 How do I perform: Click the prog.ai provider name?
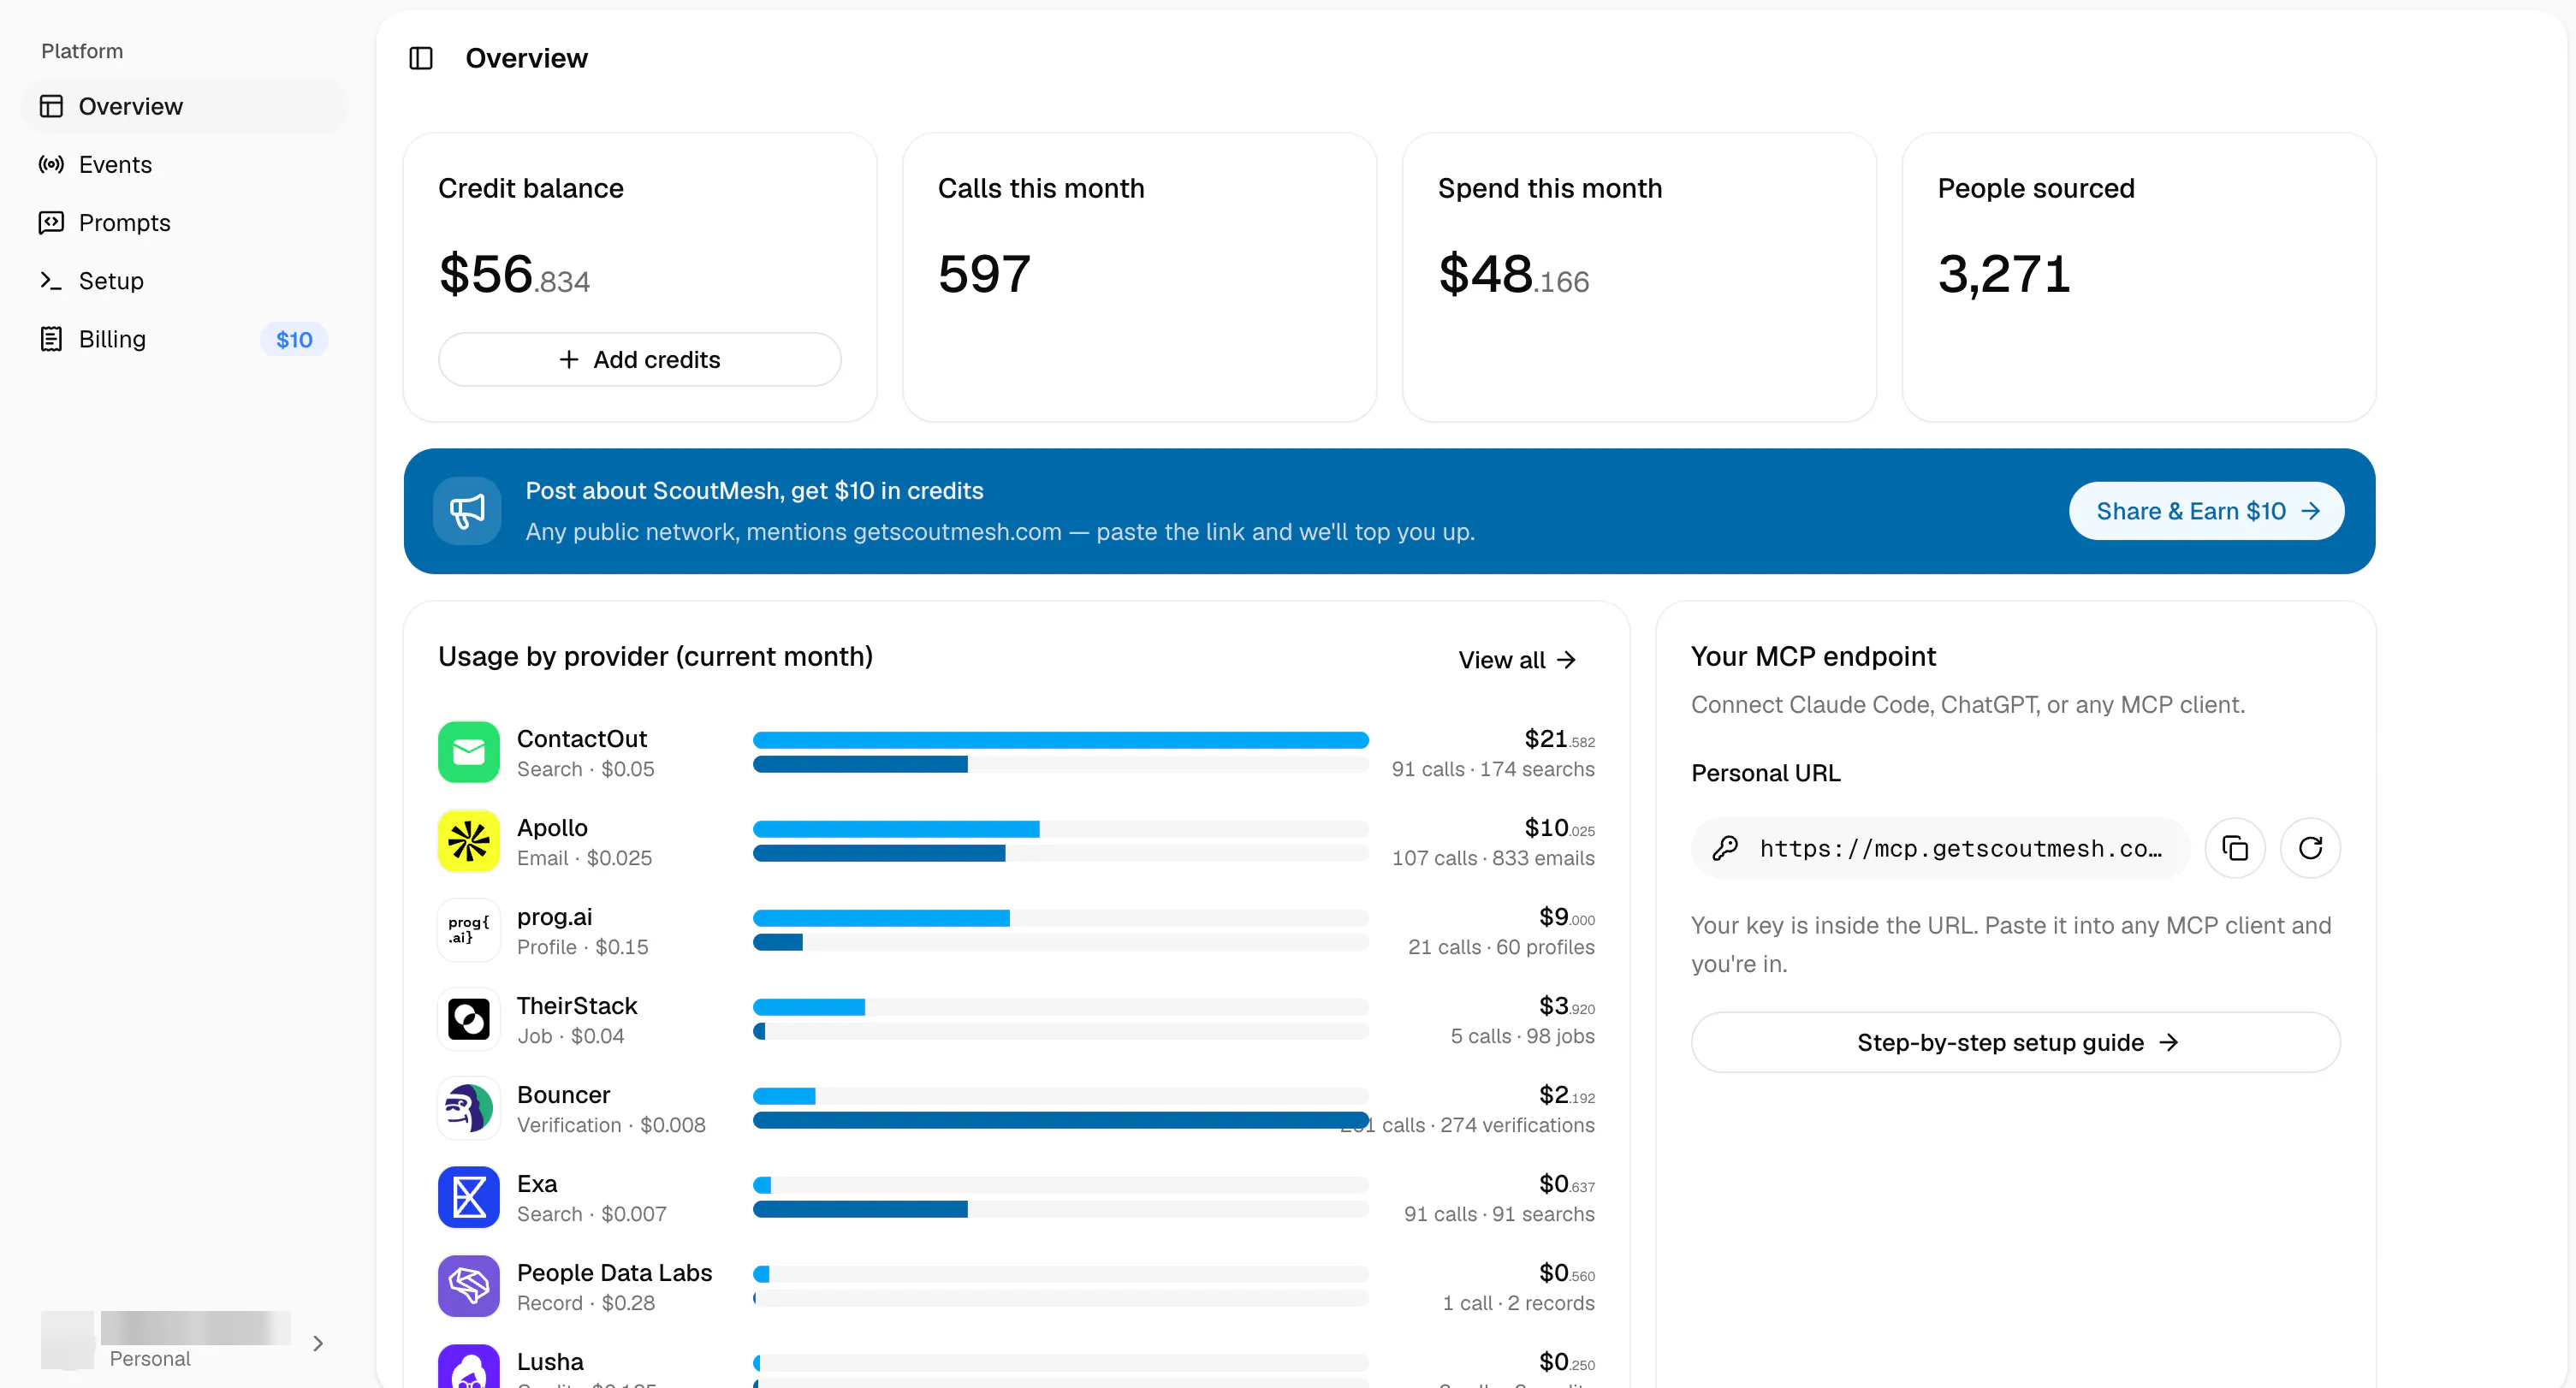554,917
